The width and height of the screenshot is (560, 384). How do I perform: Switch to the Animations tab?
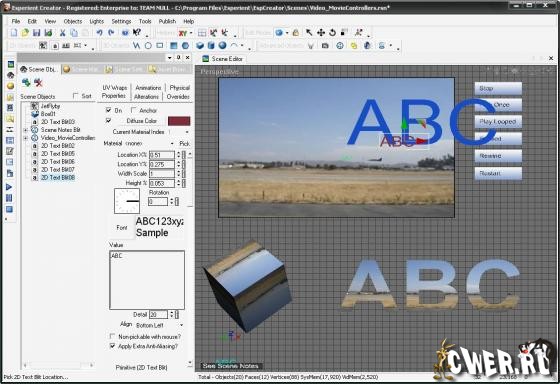(x=148, y=88)
